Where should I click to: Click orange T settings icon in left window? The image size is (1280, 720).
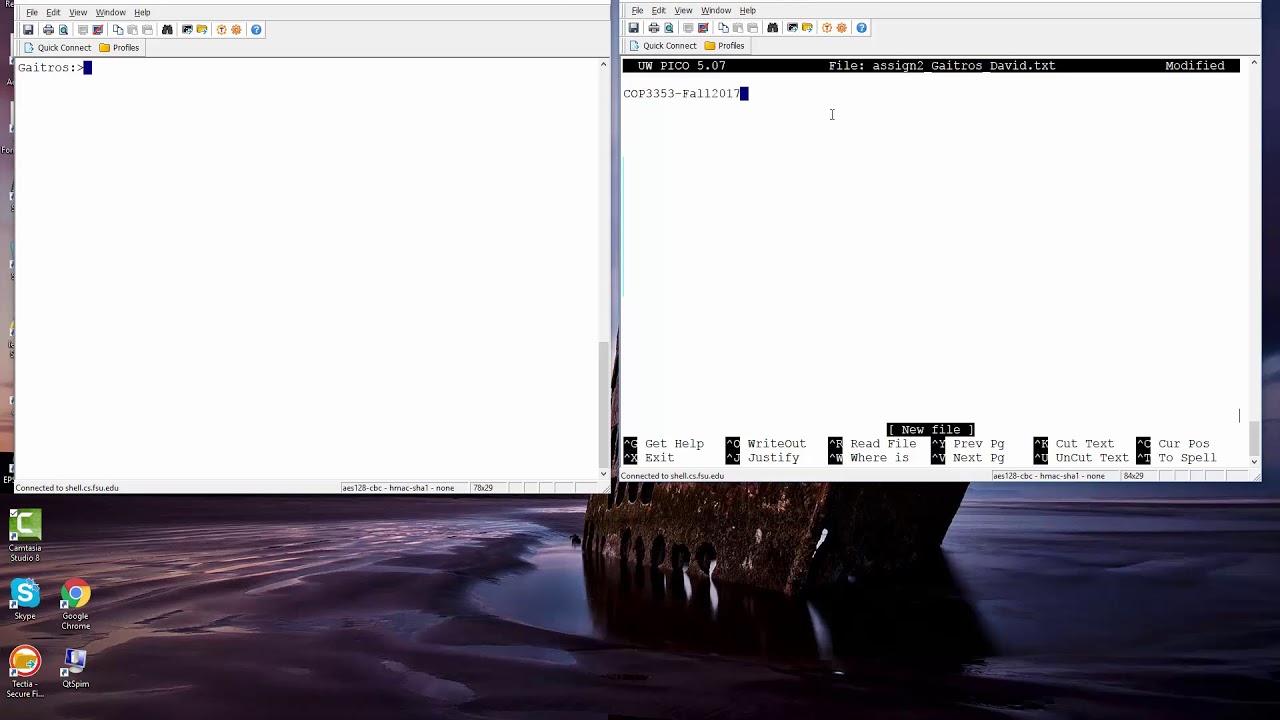(x=221, y=30)
